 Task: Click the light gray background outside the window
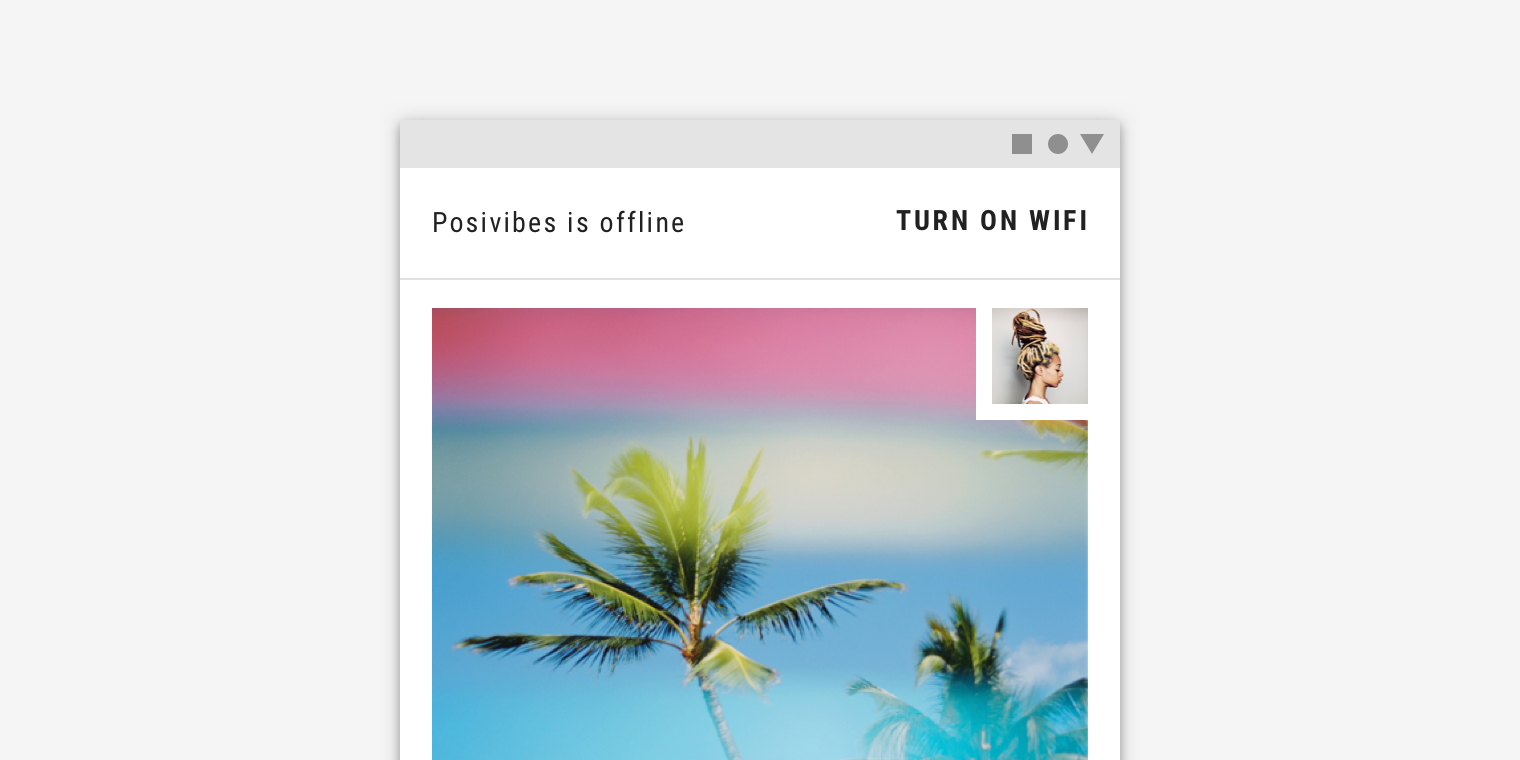pyautogui.click(x=200, y=400)
